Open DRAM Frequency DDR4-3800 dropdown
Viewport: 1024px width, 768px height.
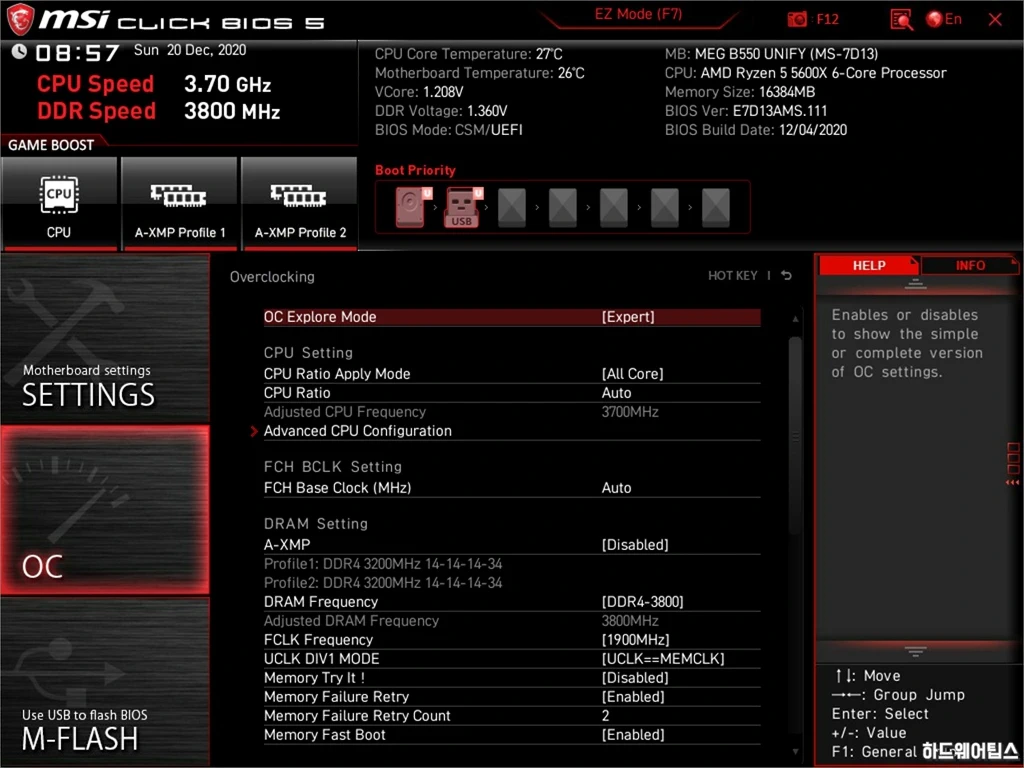click(x=512, y=601)
